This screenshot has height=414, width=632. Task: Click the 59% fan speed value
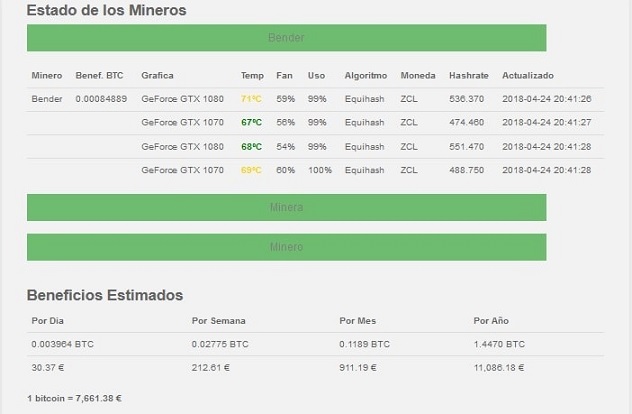click(x=285, y=99)
